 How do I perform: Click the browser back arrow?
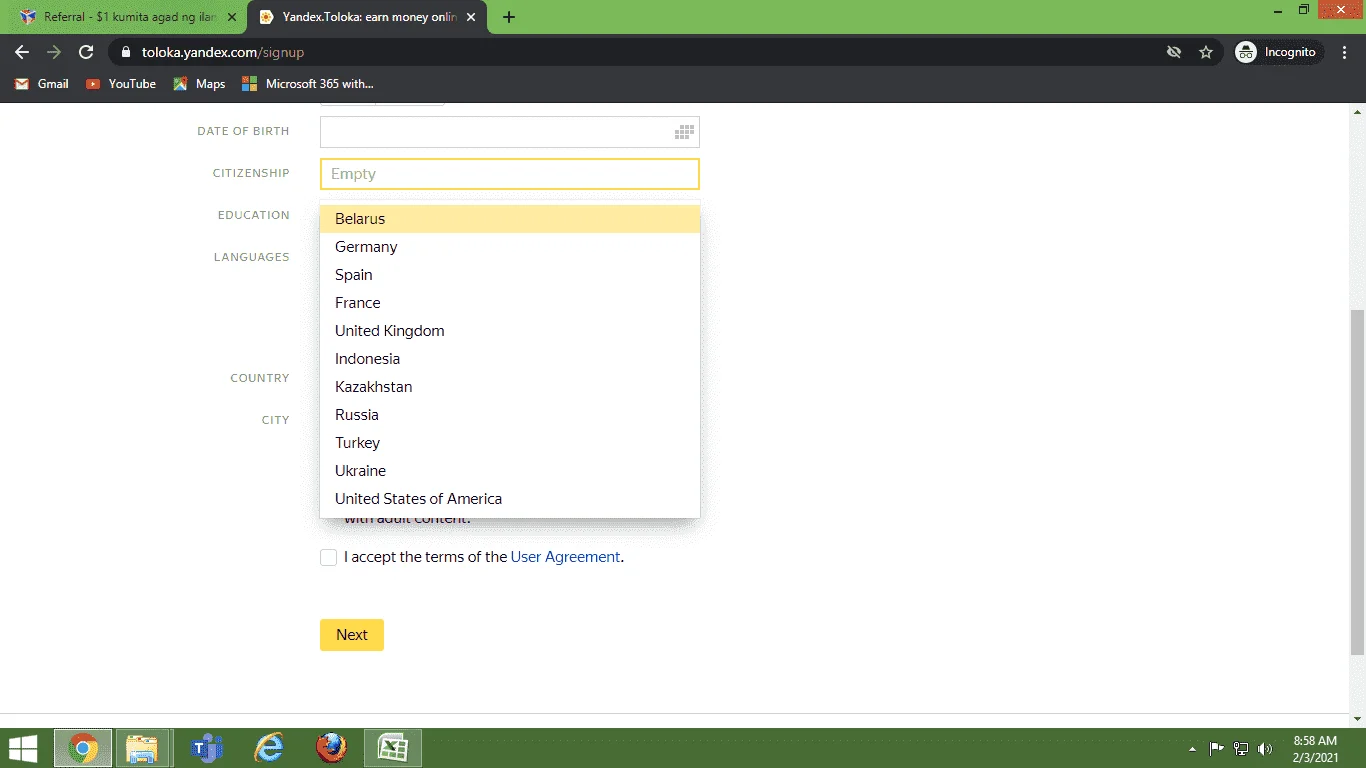pyautogui.click(x=22, y=52)
